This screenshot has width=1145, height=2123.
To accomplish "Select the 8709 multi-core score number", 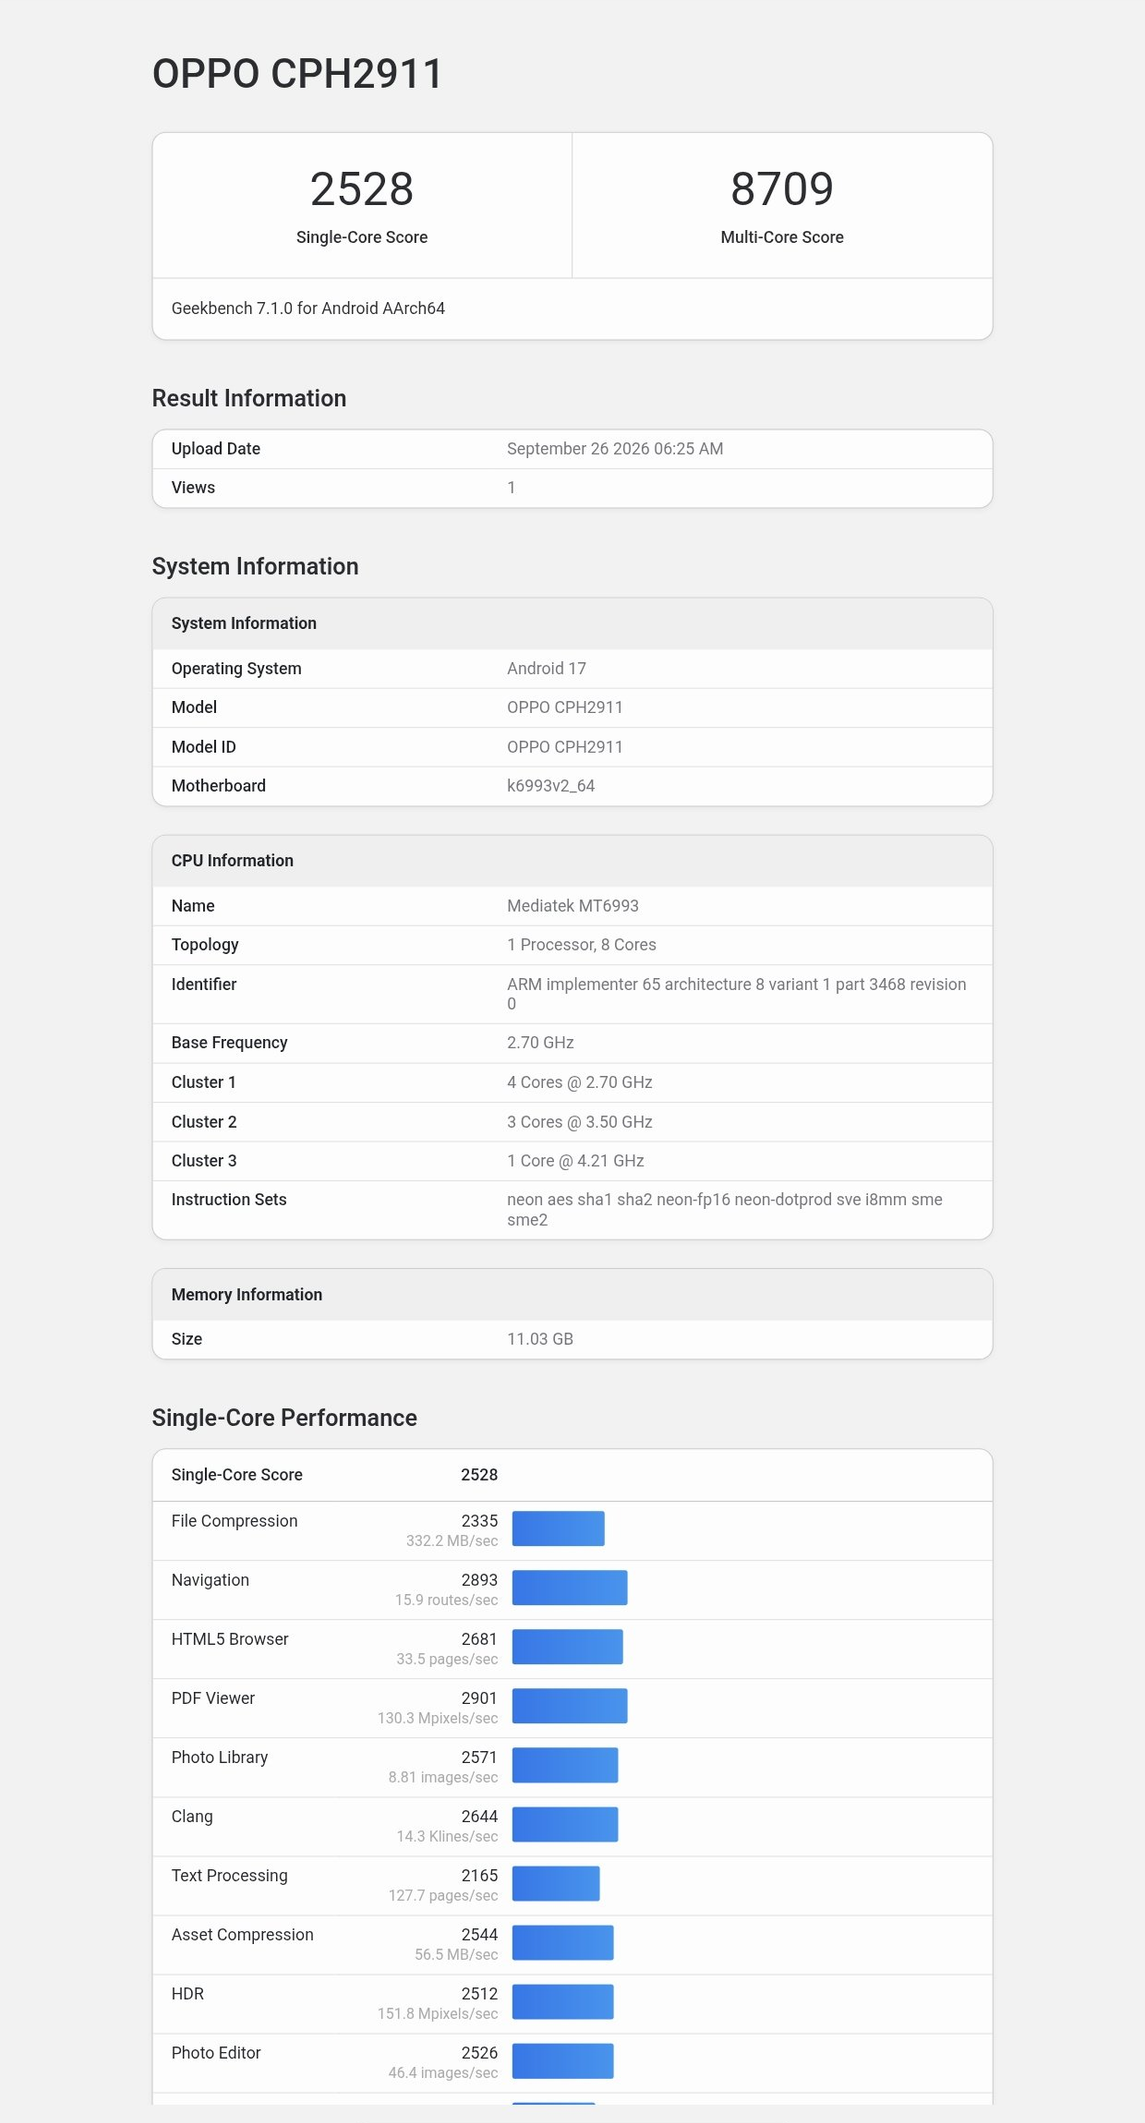I will click(782, 189).
